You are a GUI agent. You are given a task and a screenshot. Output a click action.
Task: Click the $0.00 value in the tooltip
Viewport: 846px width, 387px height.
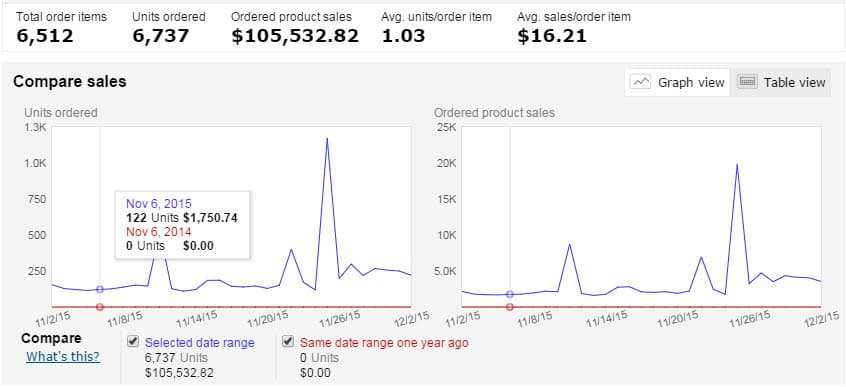tap(198, 246)
